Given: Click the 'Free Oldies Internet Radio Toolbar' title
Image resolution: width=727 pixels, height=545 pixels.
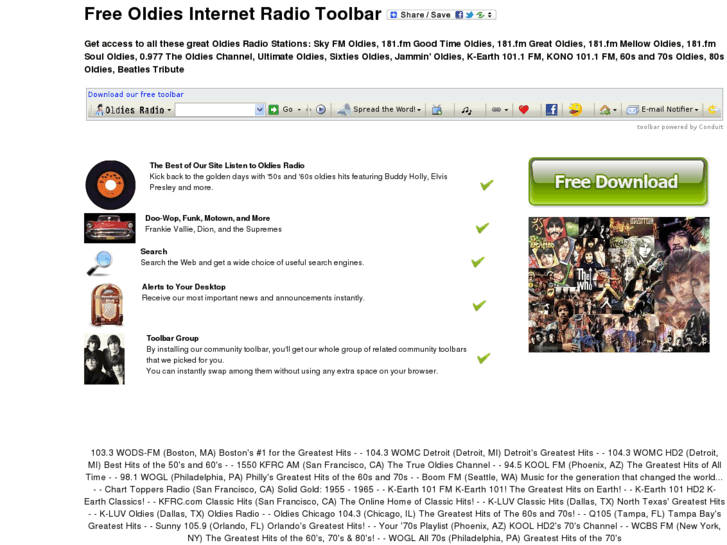Looking at the screenshot, I should point(233,14).
